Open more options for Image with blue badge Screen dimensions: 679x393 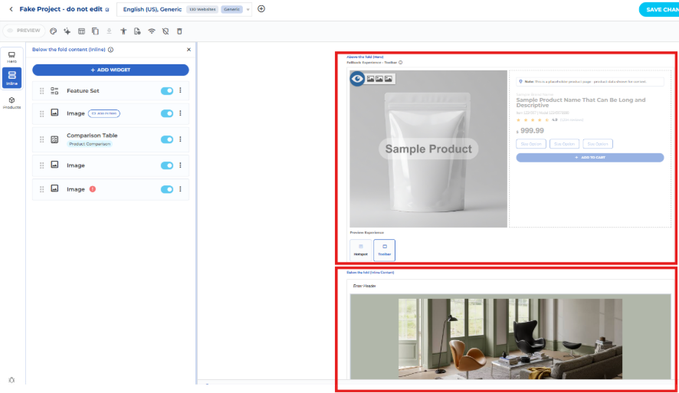coord(181,113)
